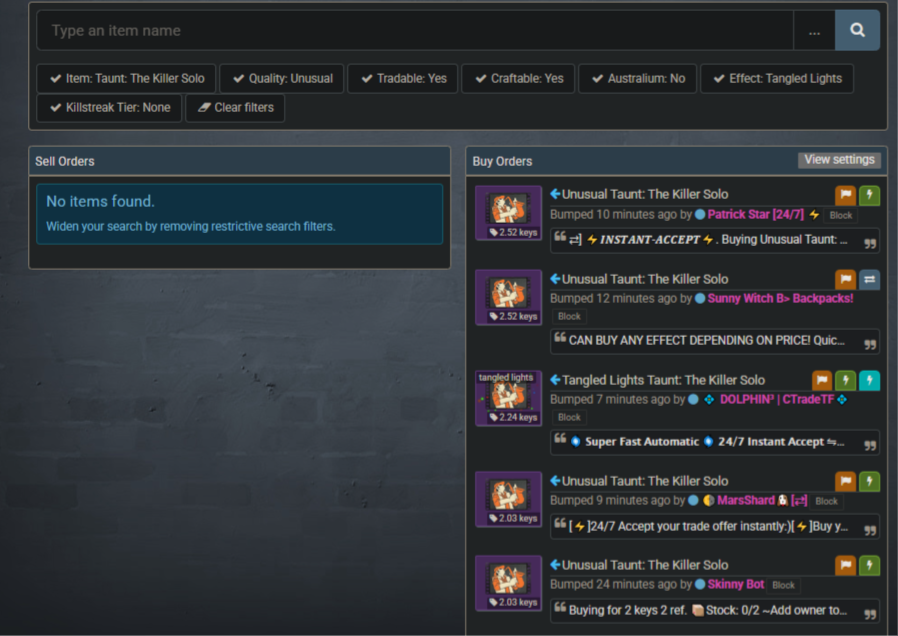The height and width of the screenshot is (636, 898).
Task: Click the 'No items found.' notice
Action: click(239, 214)
